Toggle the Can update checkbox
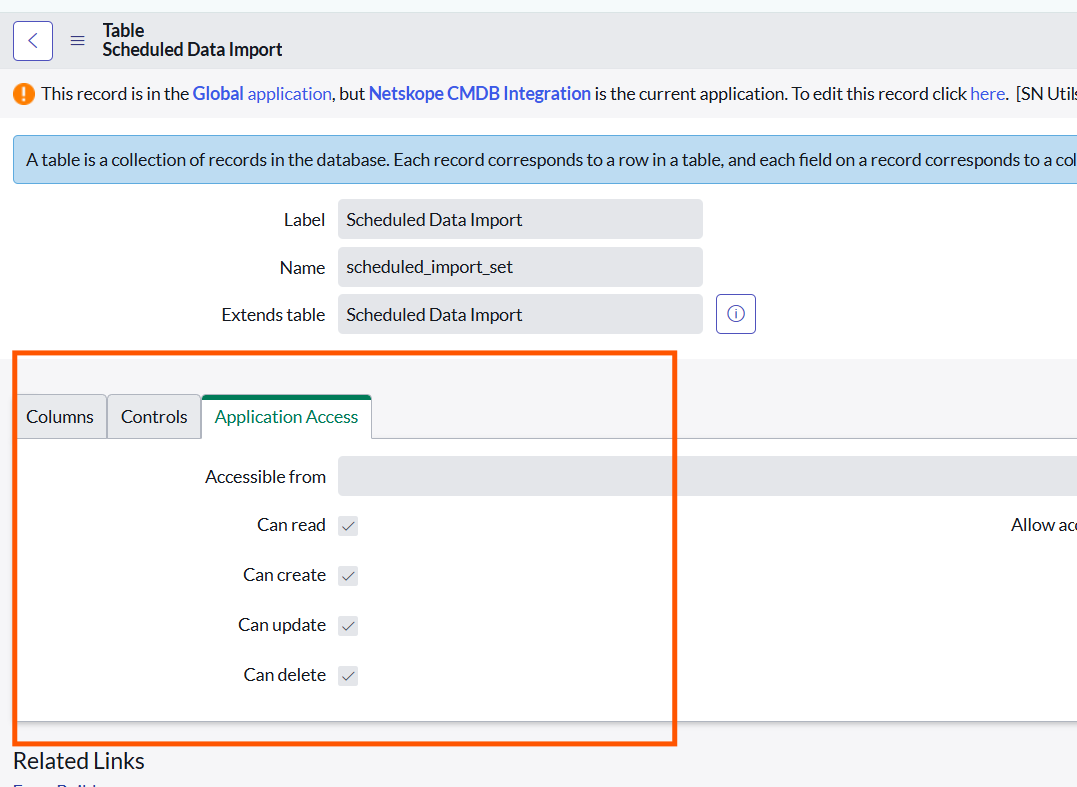This screenshot has width=1077, height=787. tap(348, 626)
